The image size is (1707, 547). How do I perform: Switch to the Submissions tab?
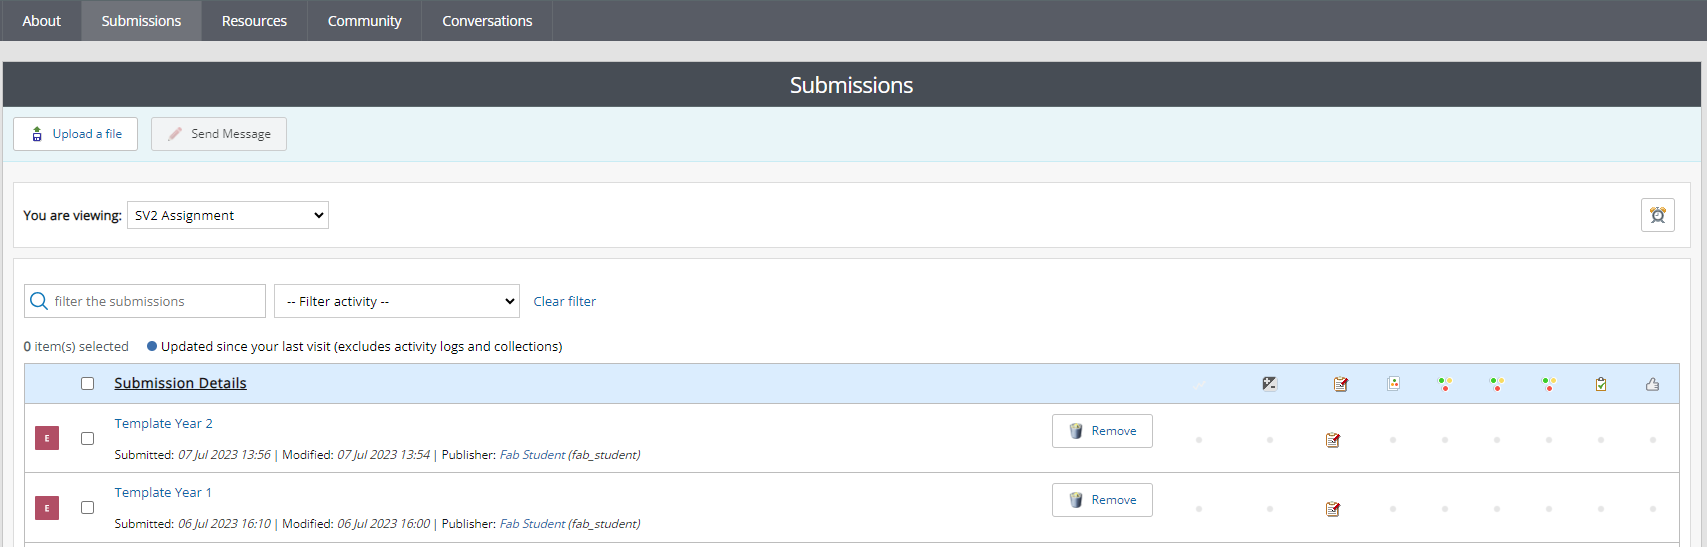[x=141, y=21]
